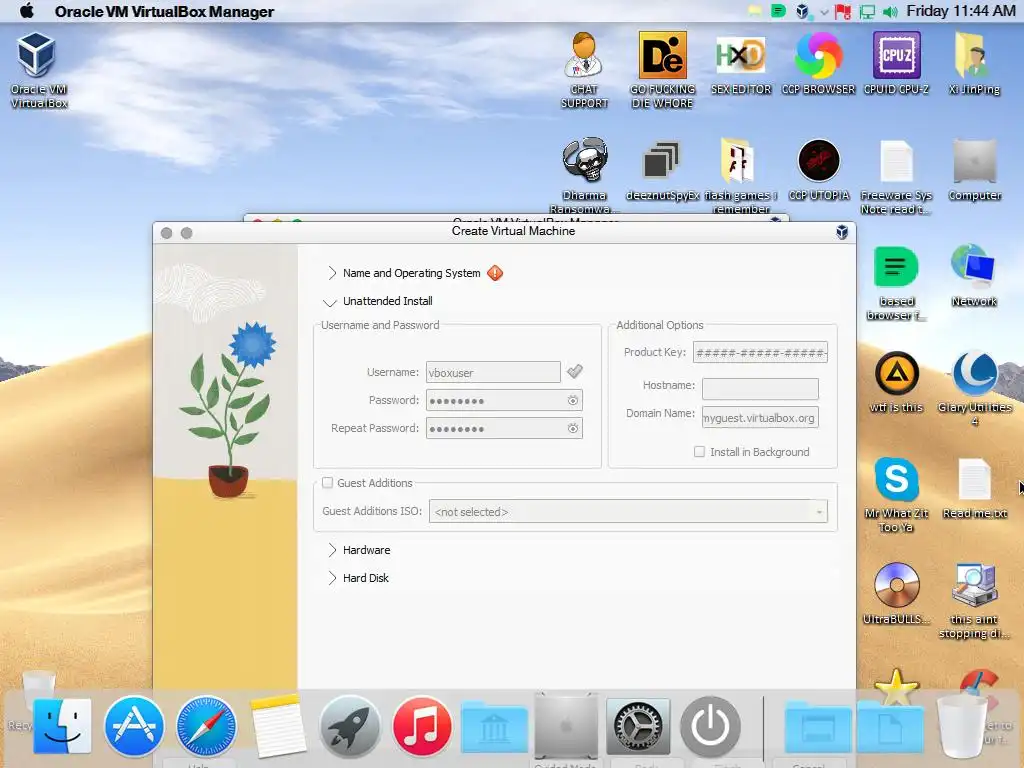Open Launchpad rocket in dock
The height and width of the screenshot is (768, 1024).
[349, 726]
